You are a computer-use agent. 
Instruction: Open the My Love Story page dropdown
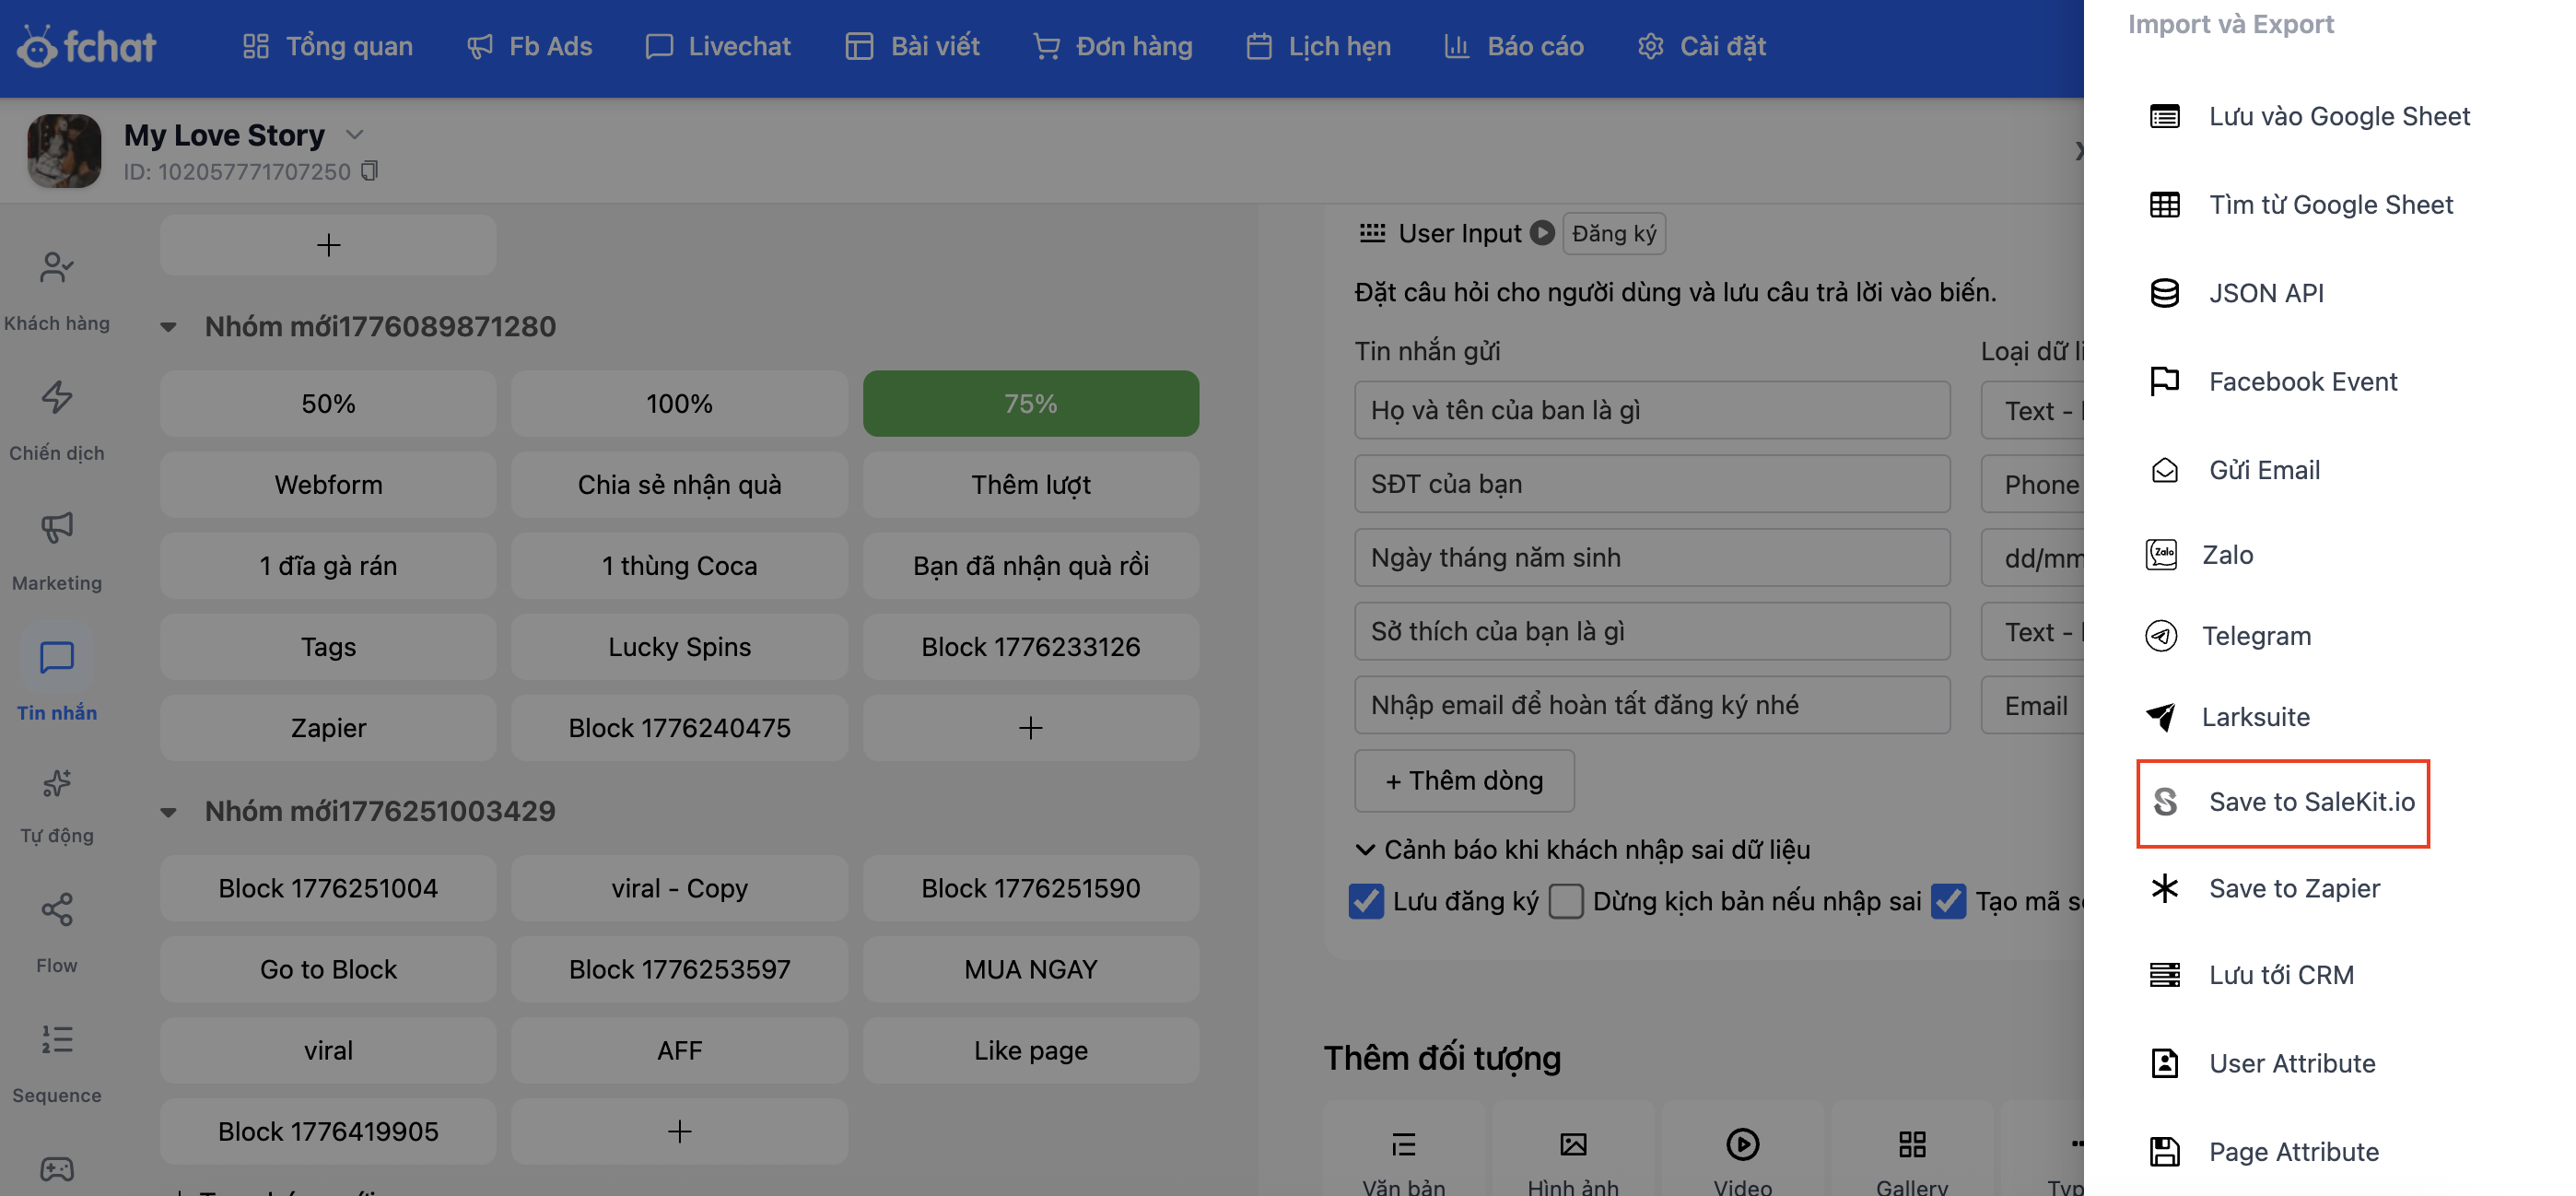coord(354,134)
